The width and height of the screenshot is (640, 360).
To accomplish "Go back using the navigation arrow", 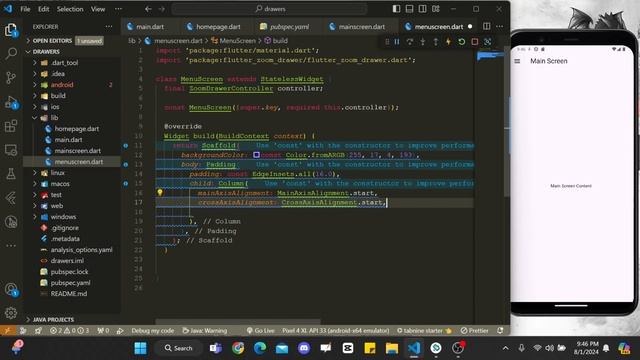I will point(148,9).
